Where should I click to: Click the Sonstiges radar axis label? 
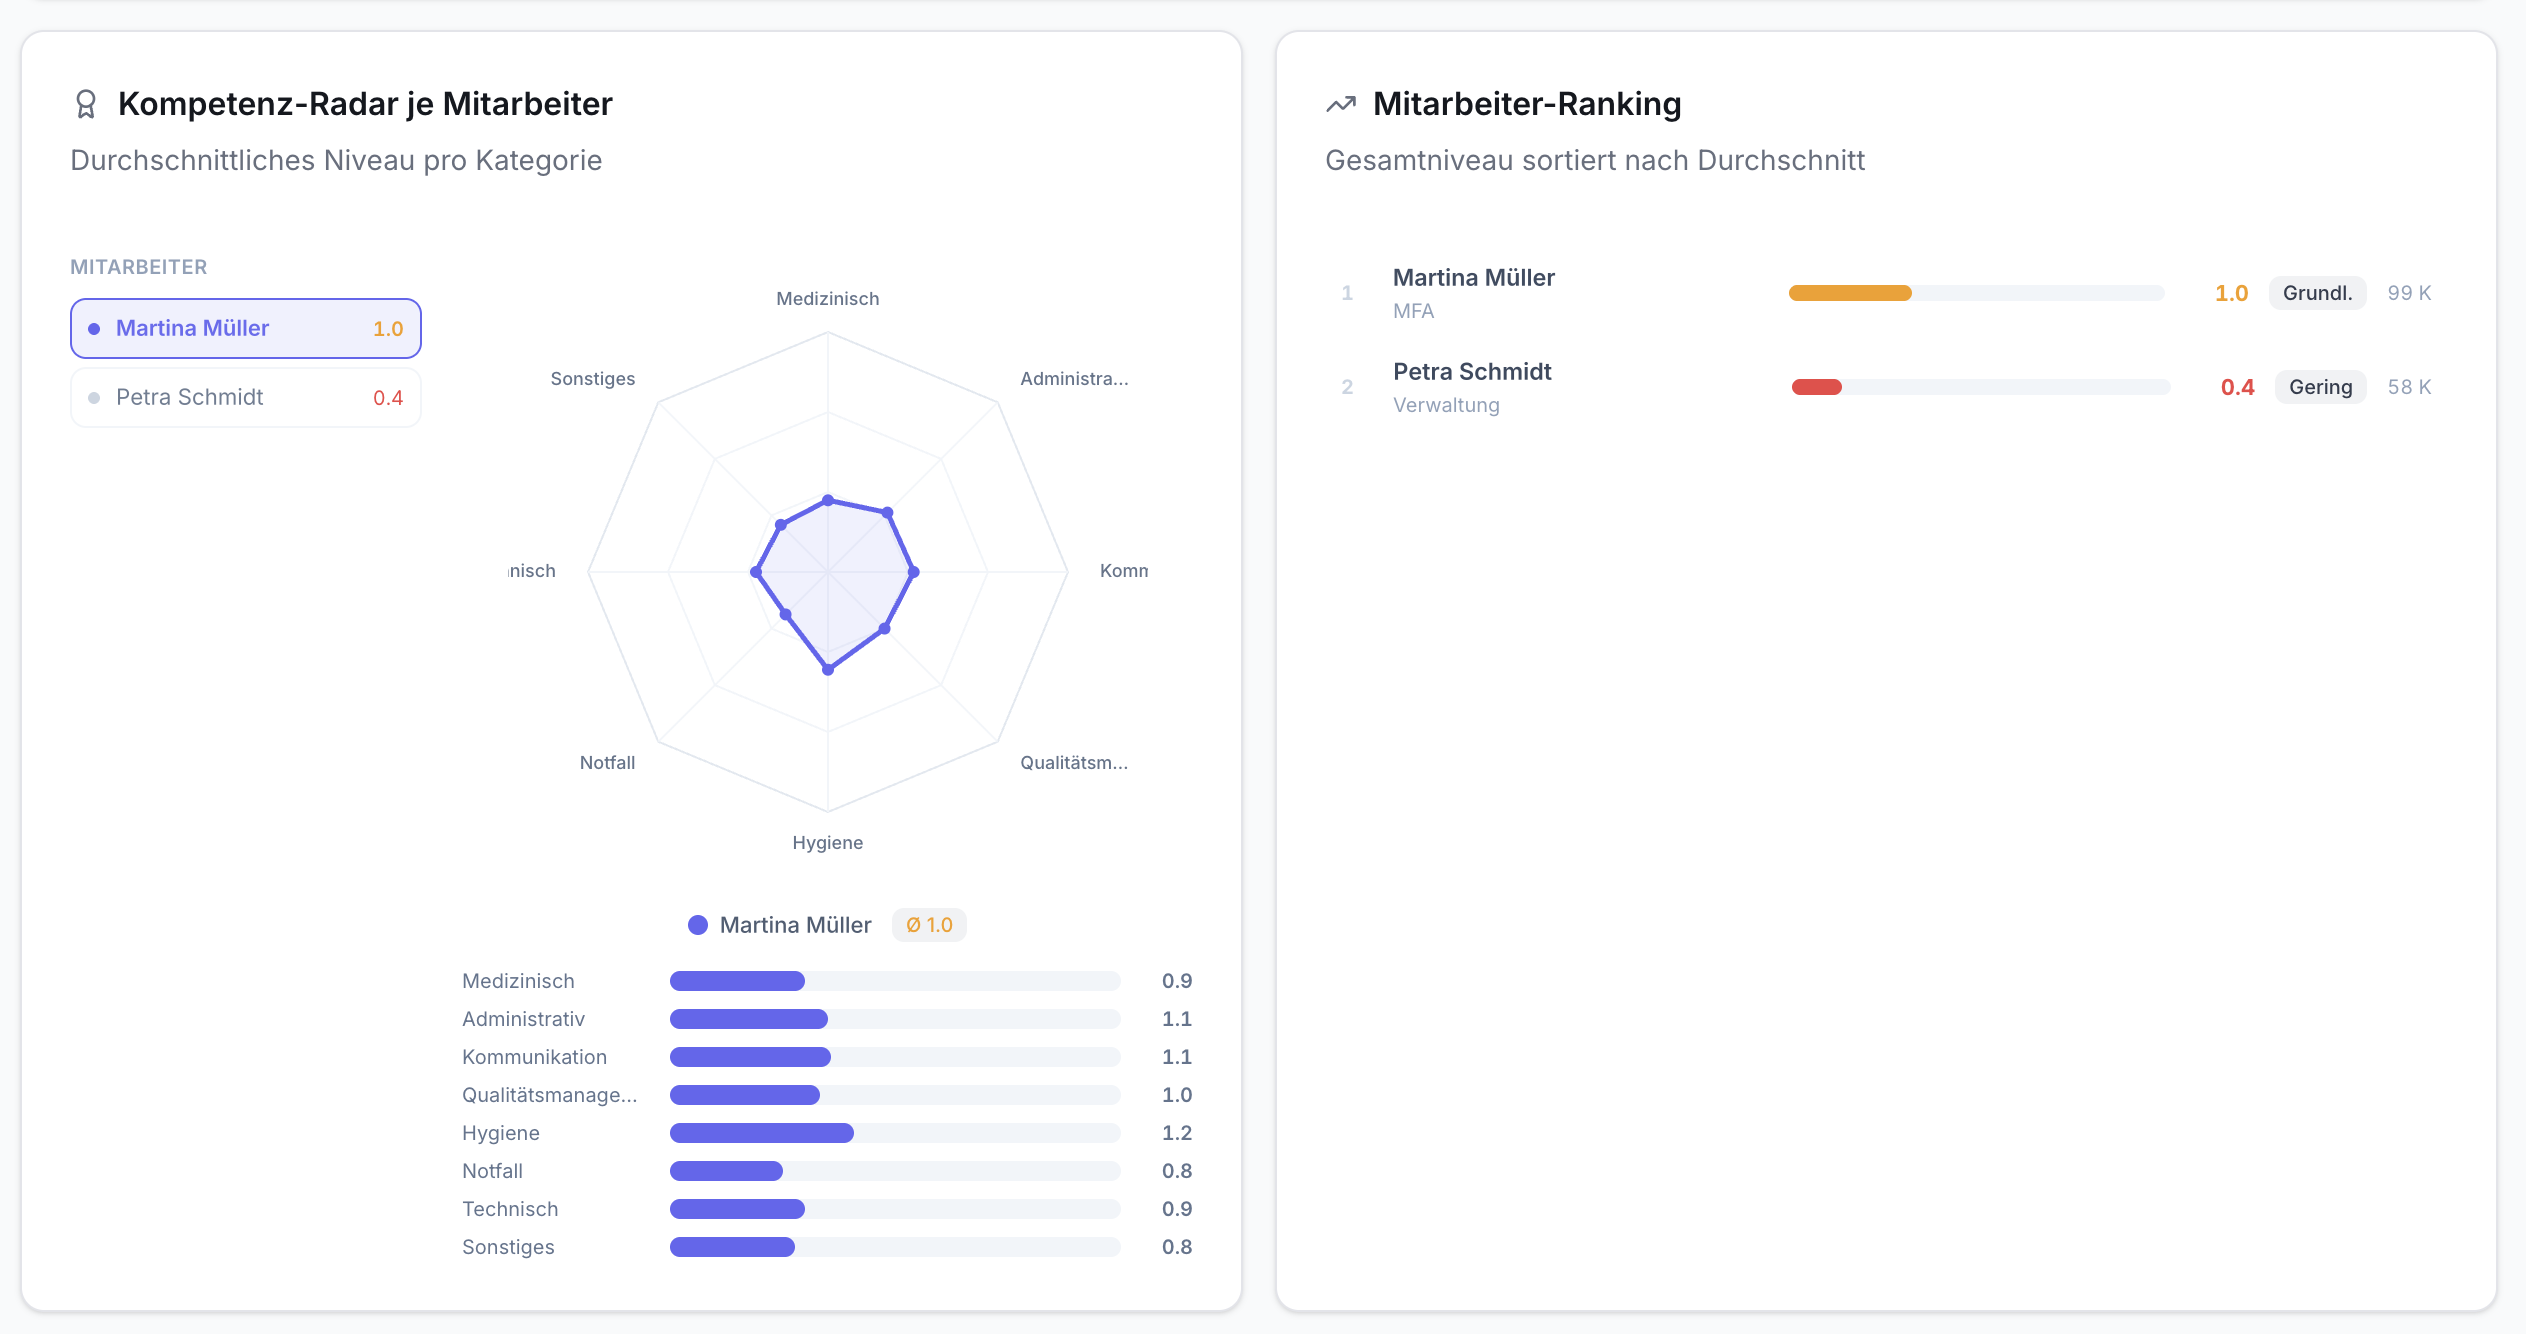[593, 379]
